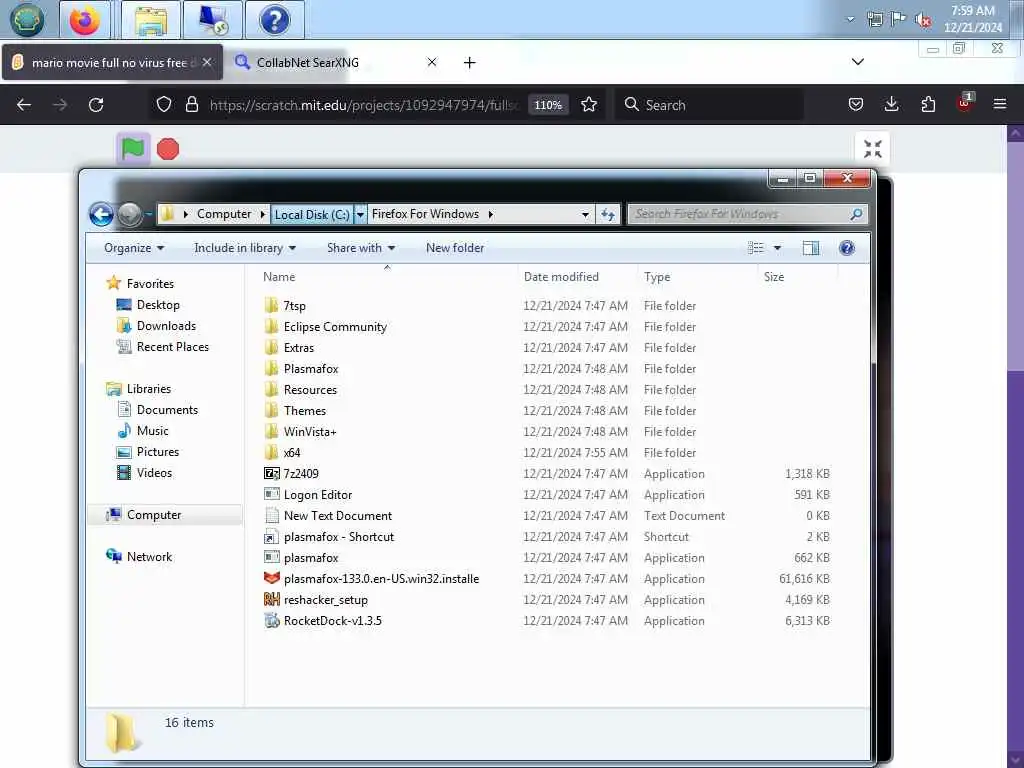Click the red stop sign icon
1024x768 pixels.
pyautogui.click(x=168, y=150)
